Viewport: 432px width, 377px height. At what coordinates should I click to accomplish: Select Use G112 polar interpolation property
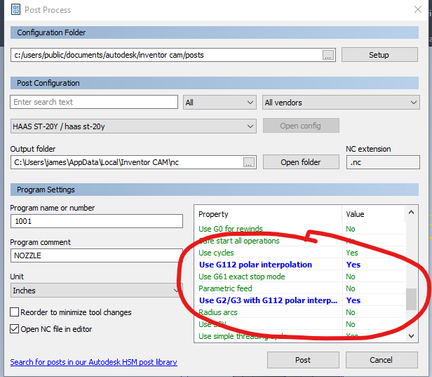[x=255, y=265]
